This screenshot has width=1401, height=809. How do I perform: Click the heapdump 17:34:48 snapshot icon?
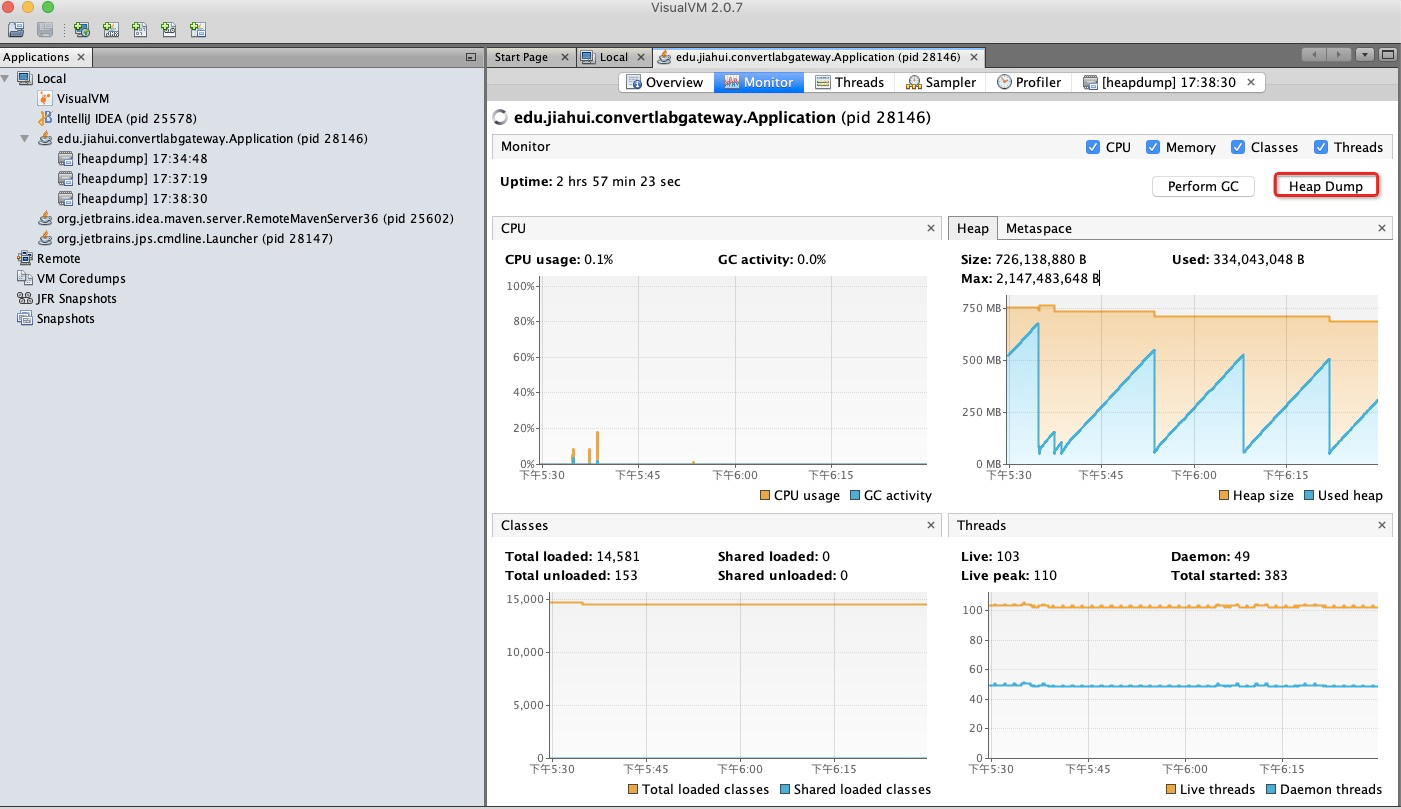tap(65, 158)
